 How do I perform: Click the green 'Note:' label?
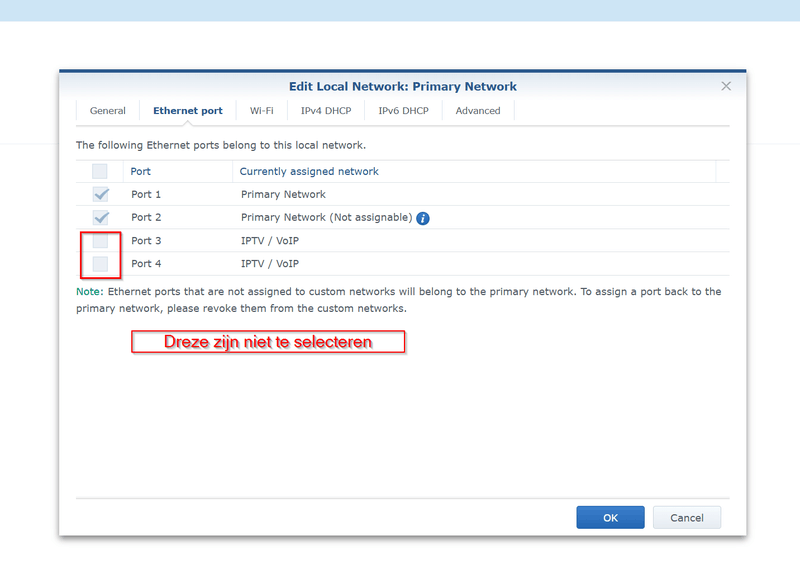click(90, 292)
